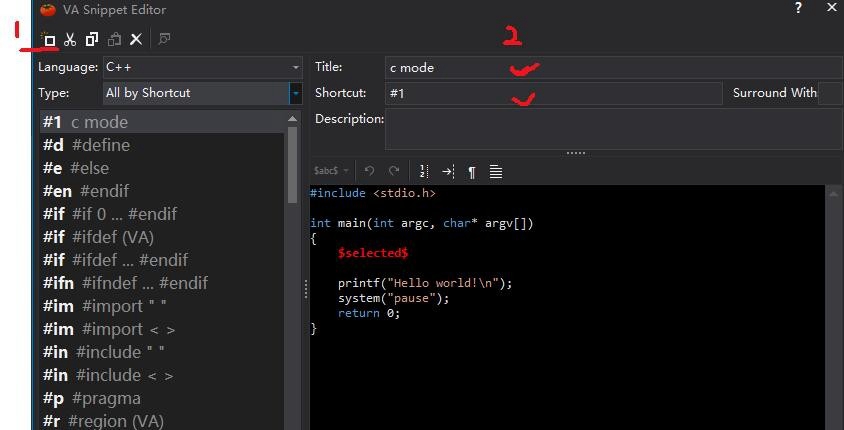Select the #if 0 ... #endif snippet
This screenshot has height=430, width=844.
(163, 214)
